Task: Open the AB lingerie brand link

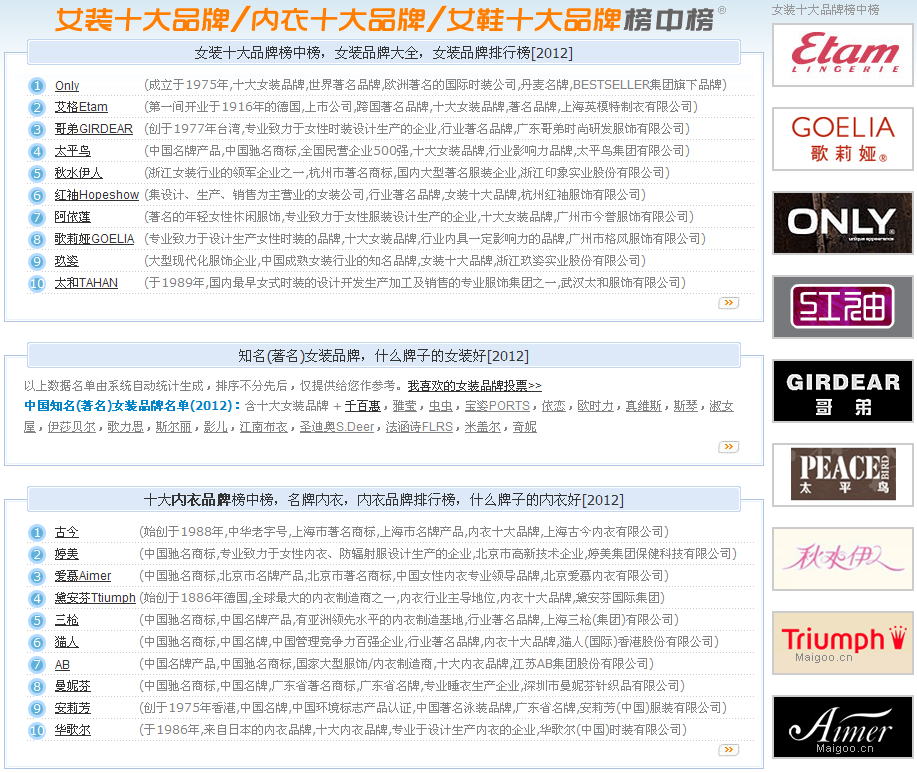Action: click(62, 664)
